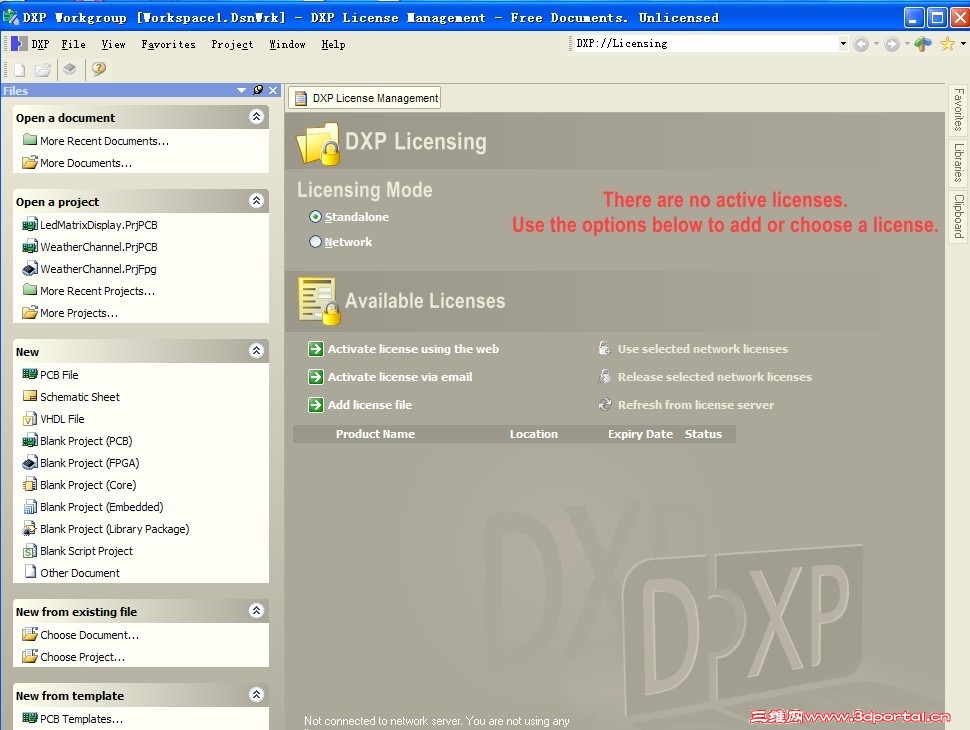Click the Product Name column header

tap(375, 434)
